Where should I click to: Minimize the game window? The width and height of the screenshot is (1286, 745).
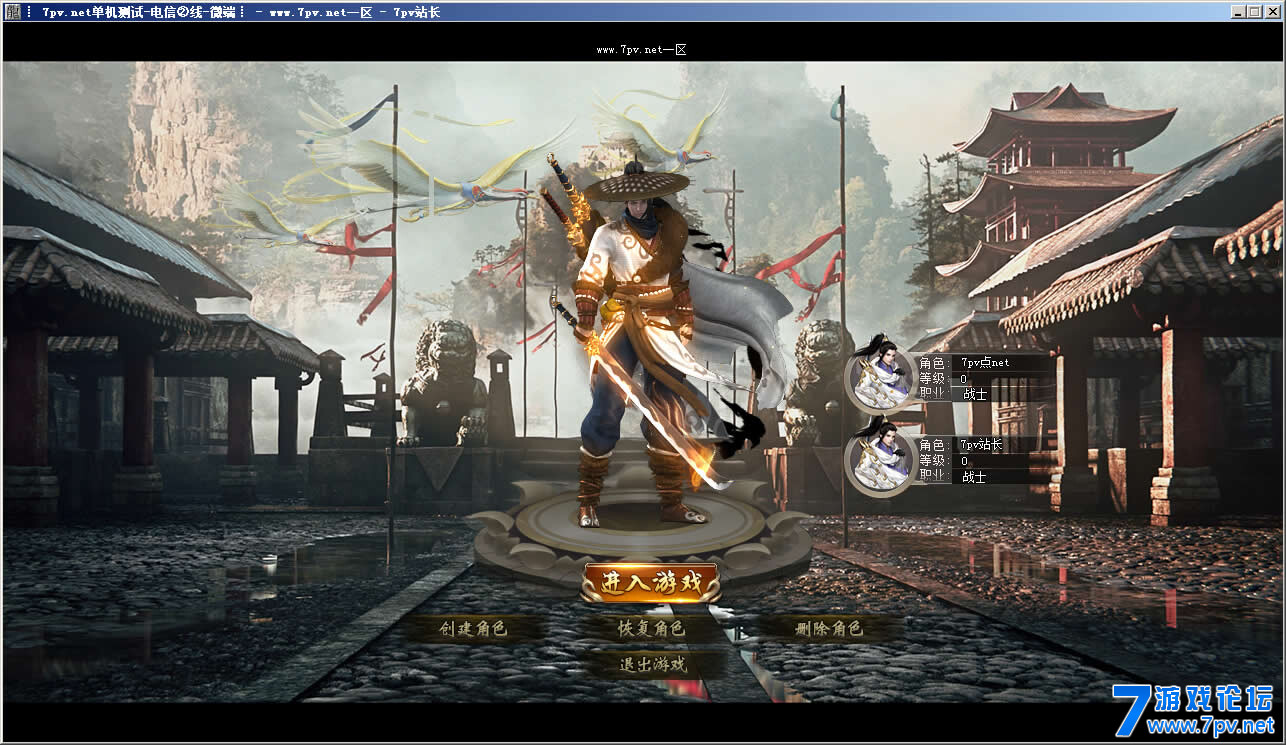pyautogui.click(x=1237, y=12)
